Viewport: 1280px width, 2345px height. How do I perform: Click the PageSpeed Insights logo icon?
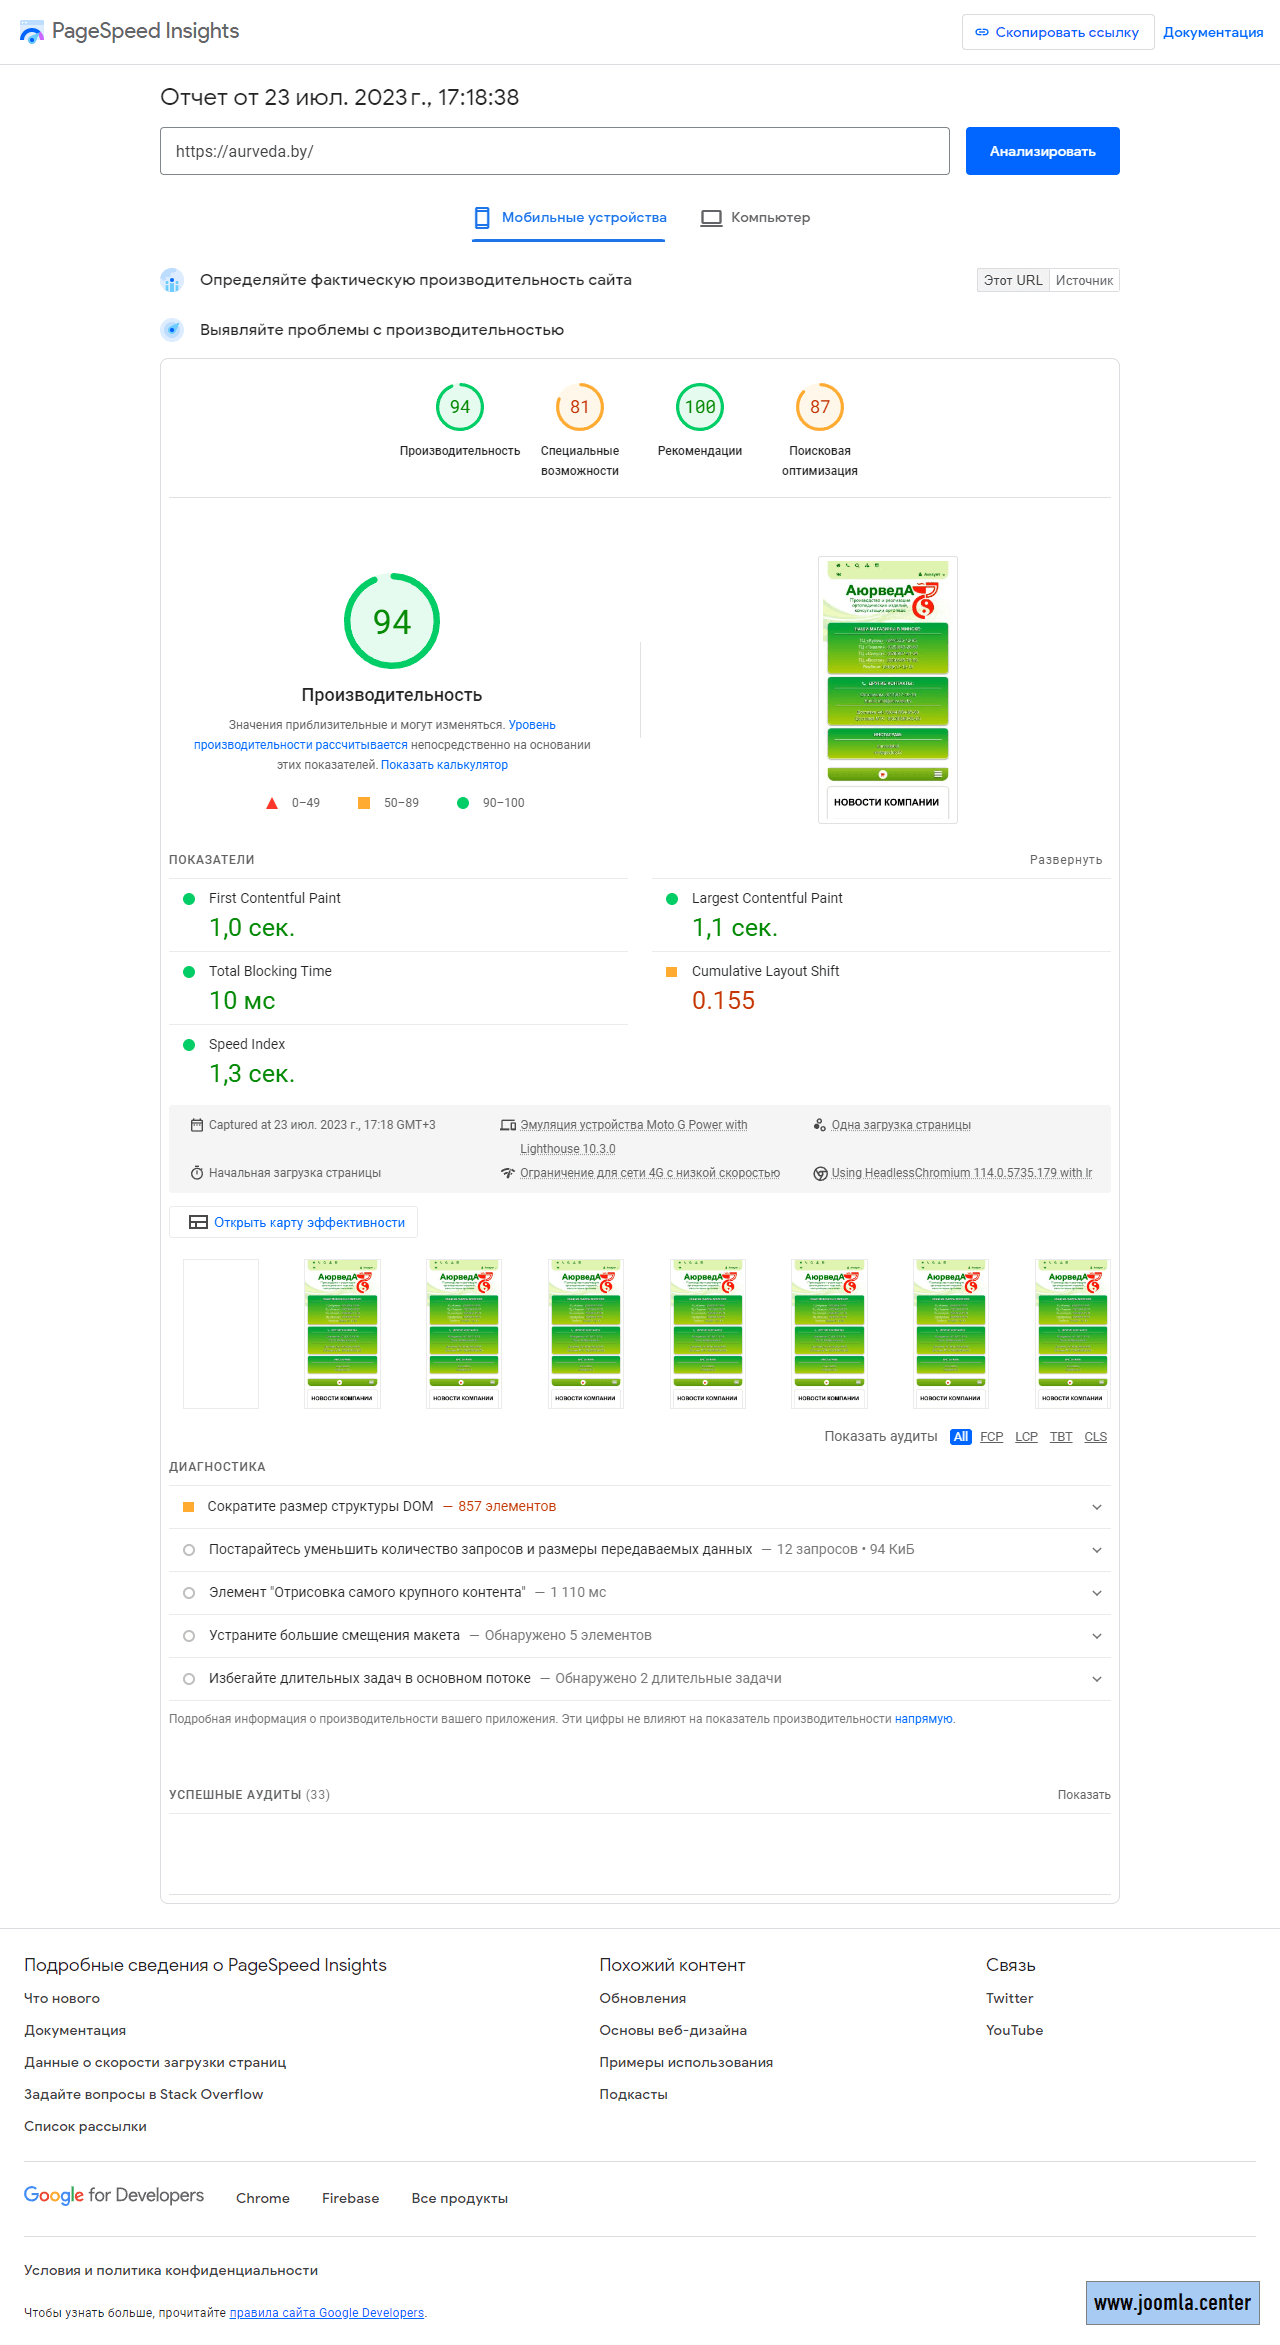(32, 32)
